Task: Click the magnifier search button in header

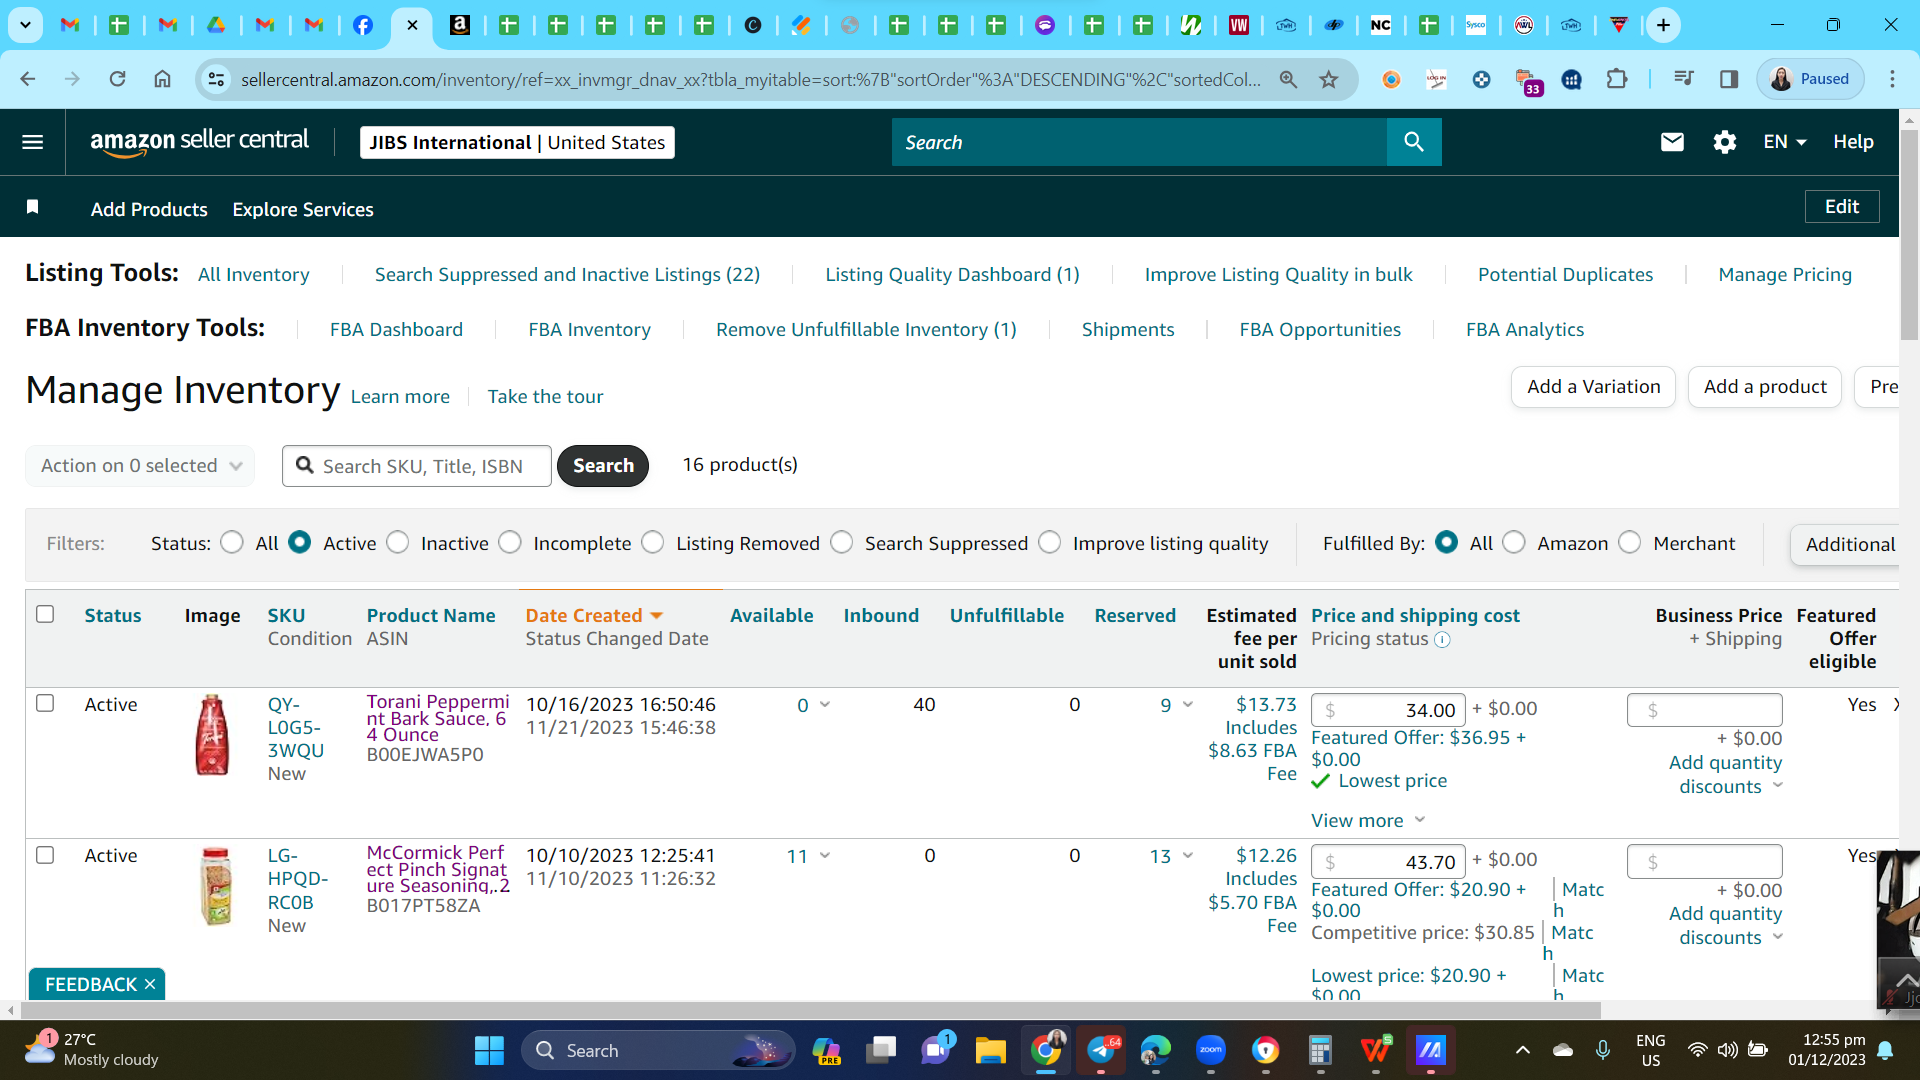Action: tap(1414, 142)
